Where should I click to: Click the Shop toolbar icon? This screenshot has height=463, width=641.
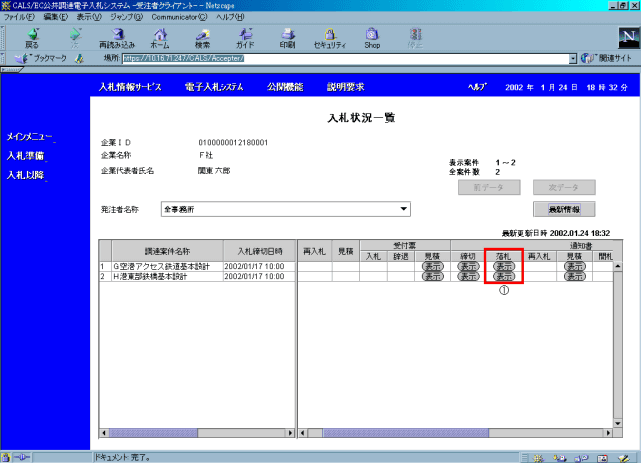(372, 38)
